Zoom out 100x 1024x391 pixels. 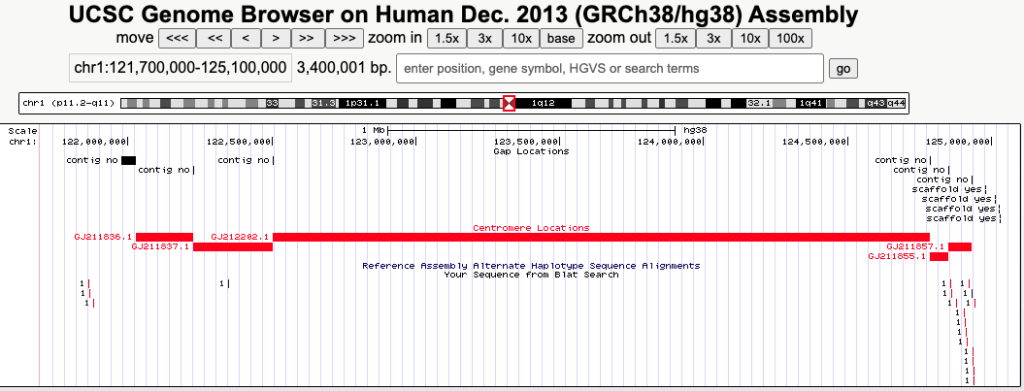pyautogui.click(x=790, y=39)
